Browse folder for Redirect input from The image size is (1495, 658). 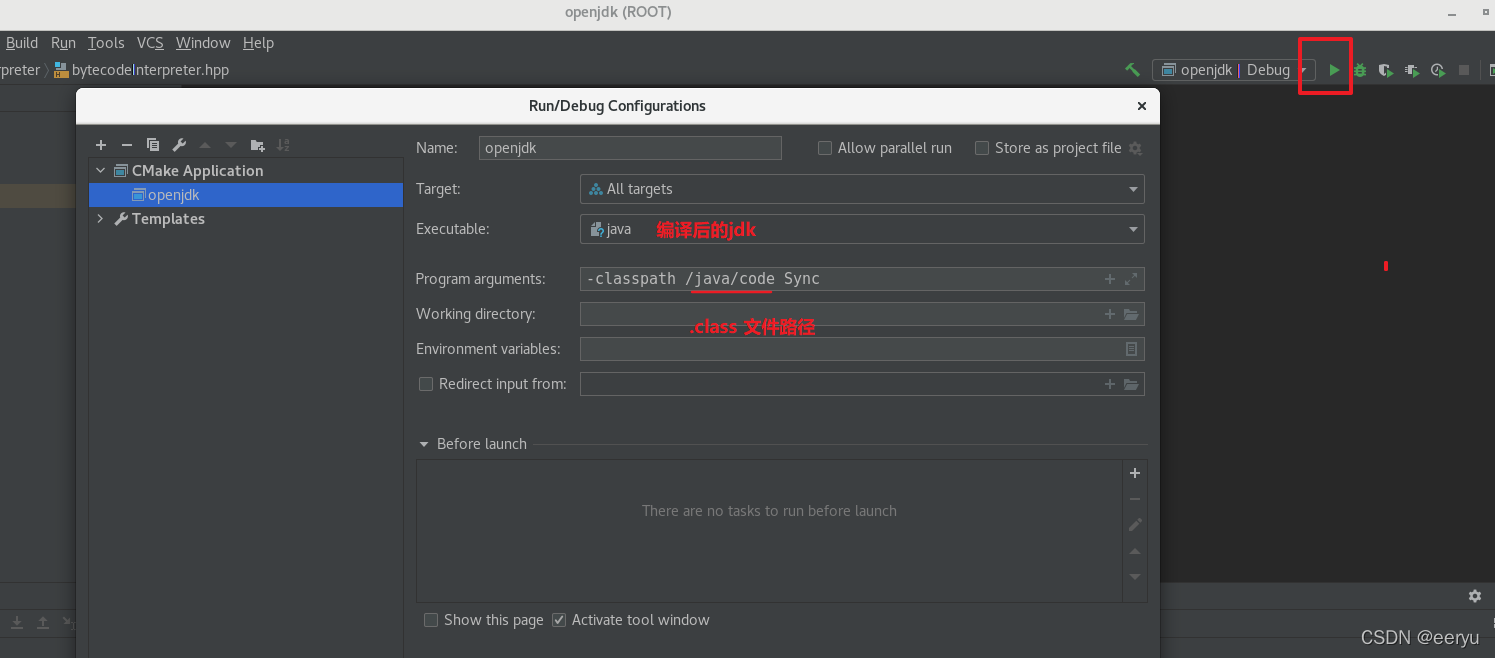click(x=1131, y=384)
